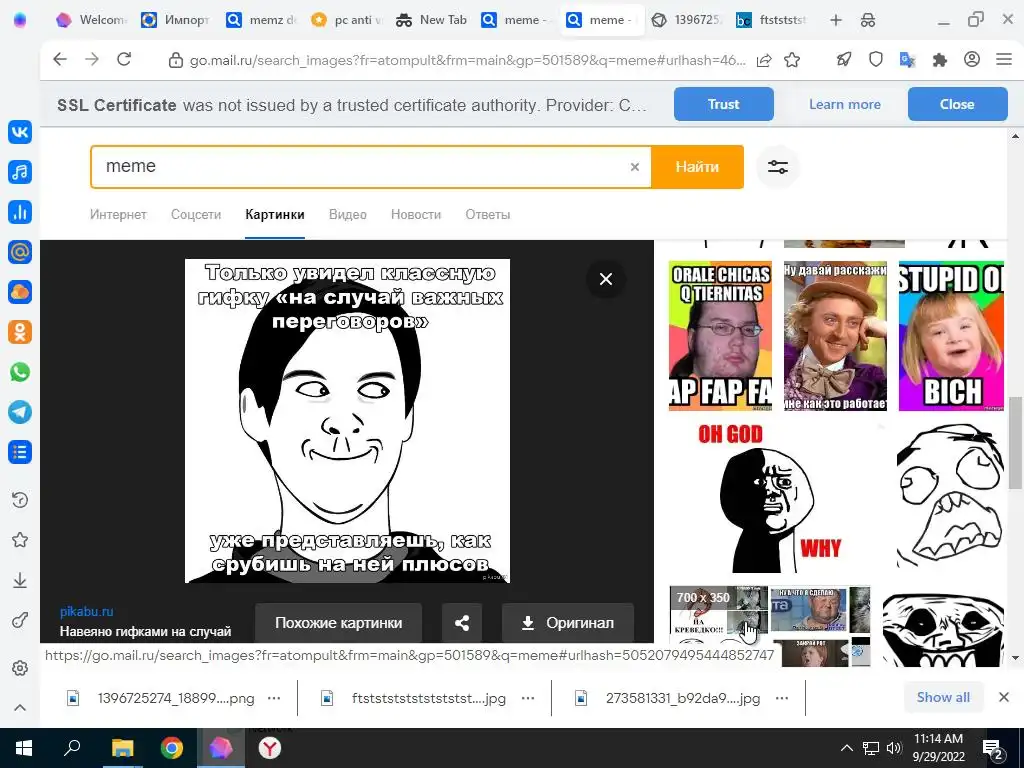This screenshot has width=1024, height=768.
Task: Open the tasks list sidebar icon
Action: point(20,452)
